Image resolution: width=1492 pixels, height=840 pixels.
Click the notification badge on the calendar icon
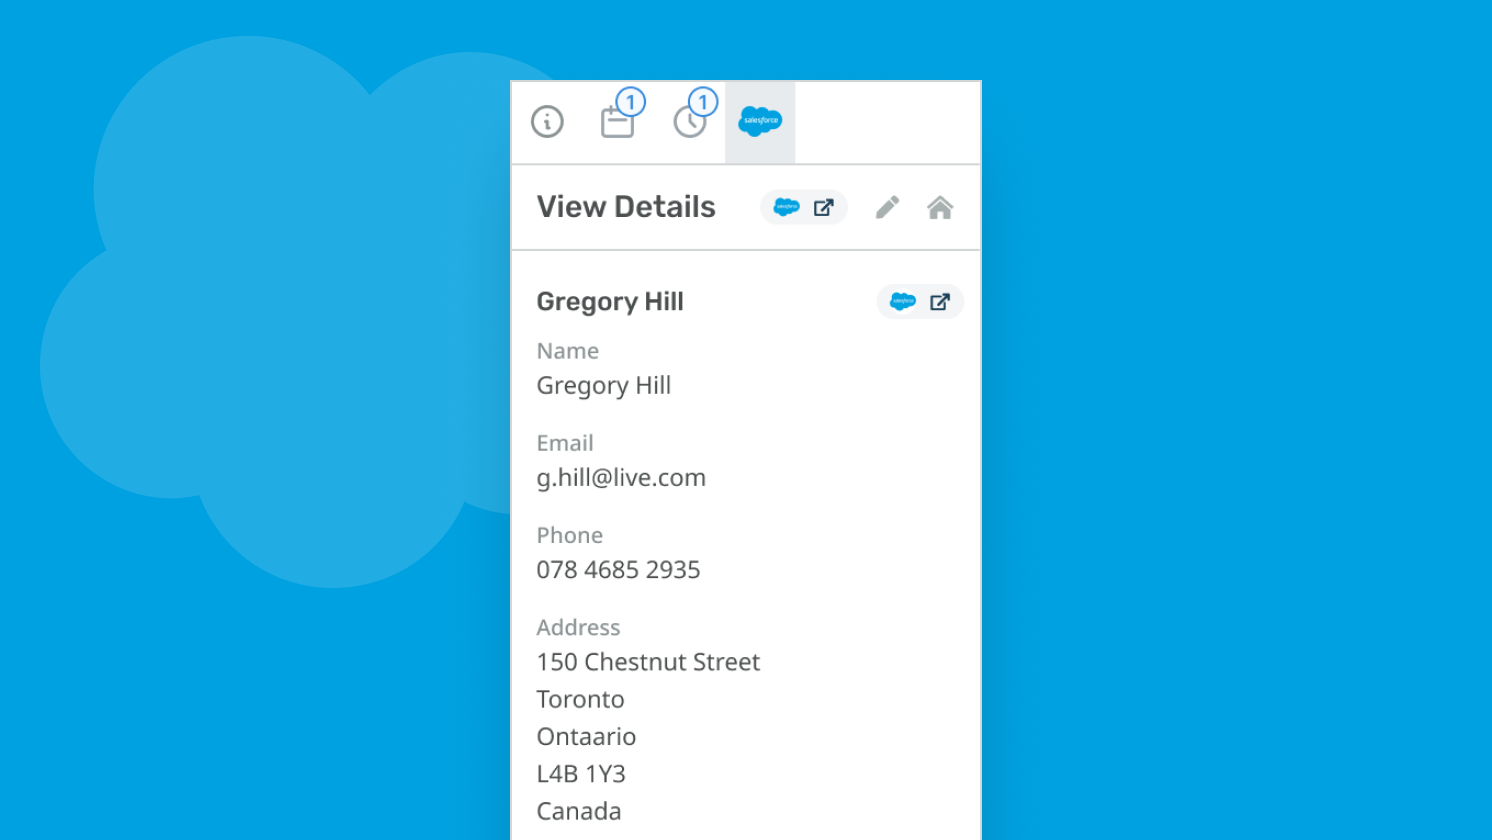click(631, 101)
